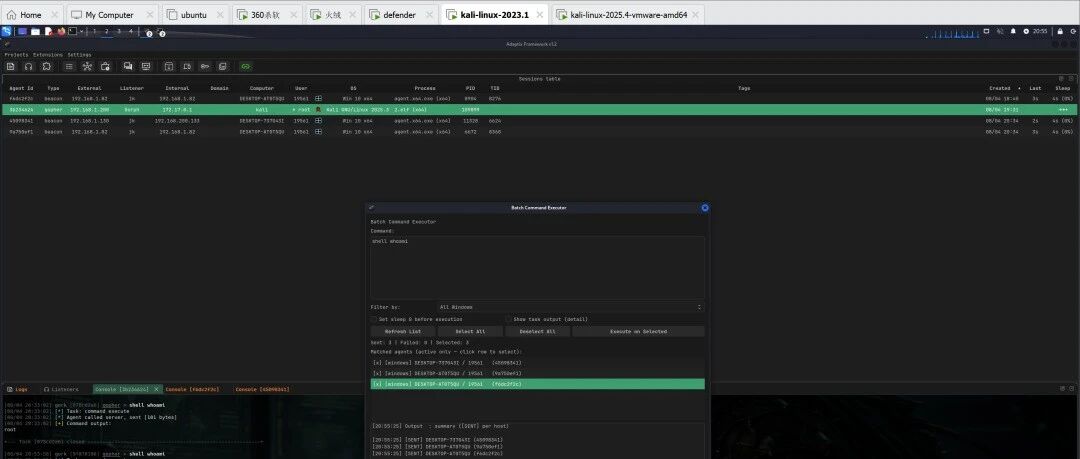Click the volume speaker icon in Kali panel
Image resolution: width=1080 pixels, height=459 pixels.
1000,31
